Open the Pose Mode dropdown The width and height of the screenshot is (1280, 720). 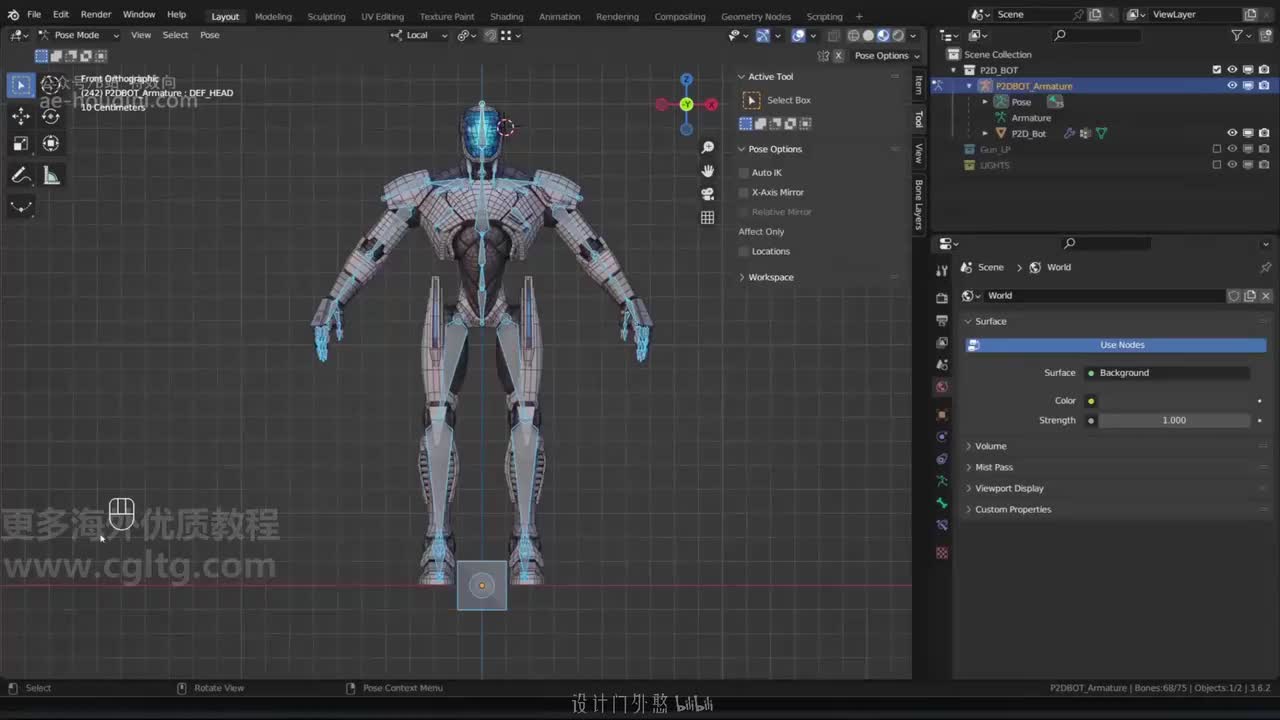[78, 35]
